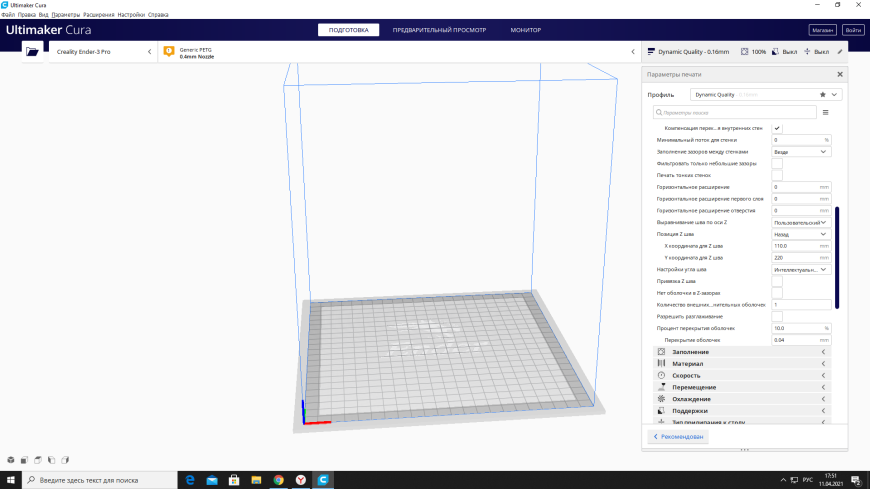Switch to right side view icon
Screen dimensions: 870x489
[65, 460]
